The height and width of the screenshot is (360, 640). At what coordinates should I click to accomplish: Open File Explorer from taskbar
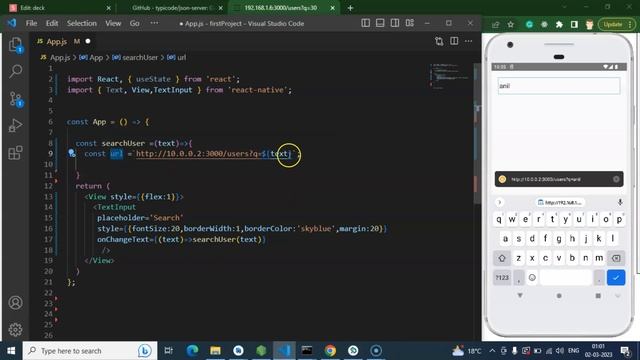point(216,351)
